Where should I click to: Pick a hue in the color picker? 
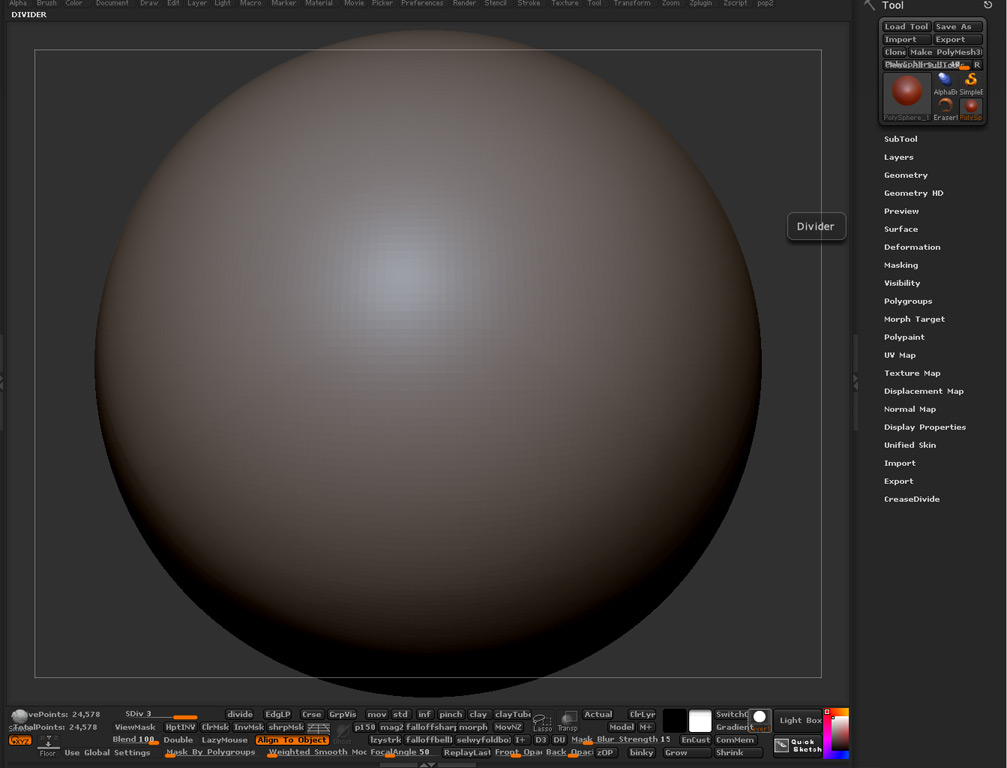tap(836, 733)
